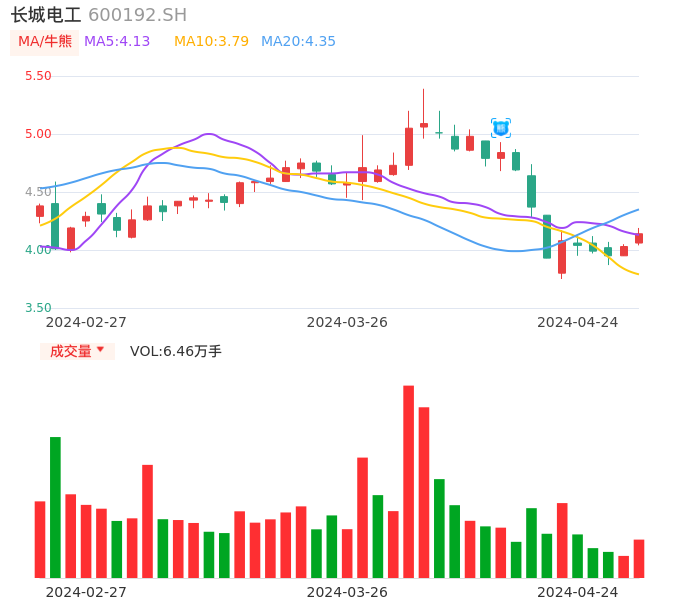The height and width of the screenshot is (606, 686).
Task: Toggle the yellow MA10:3.79 legend
Action: 211,42
